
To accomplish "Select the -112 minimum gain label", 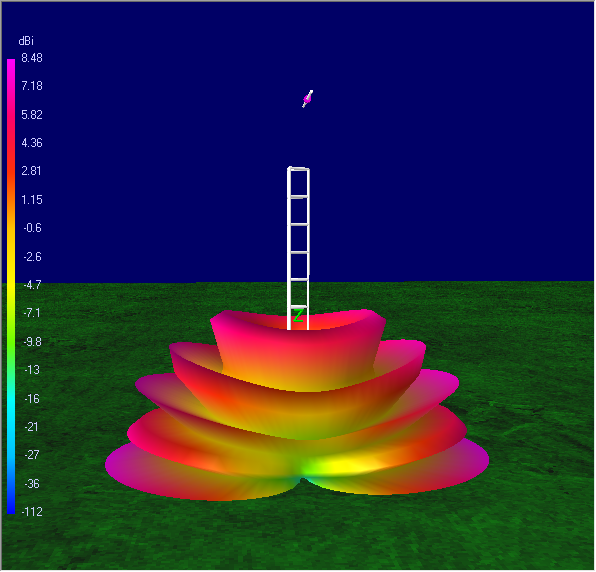I will (32, 512).
